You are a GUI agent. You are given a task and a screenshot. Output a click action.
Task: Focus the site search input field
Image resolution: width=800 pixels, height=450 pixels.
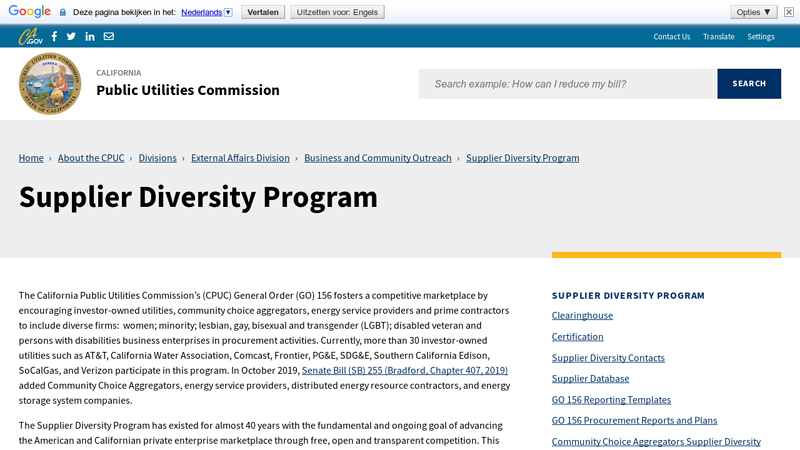tap(568, 84)
